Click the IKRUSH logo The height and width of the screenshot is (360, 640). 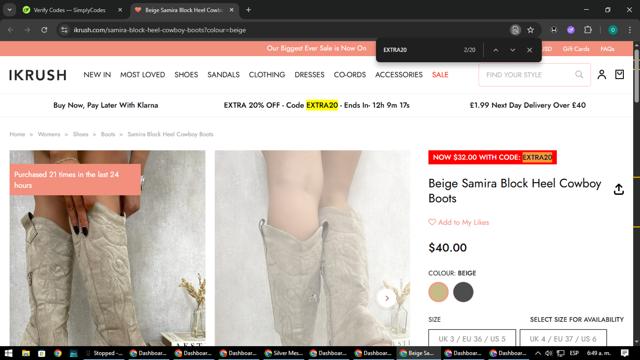[x=38, y=75]
